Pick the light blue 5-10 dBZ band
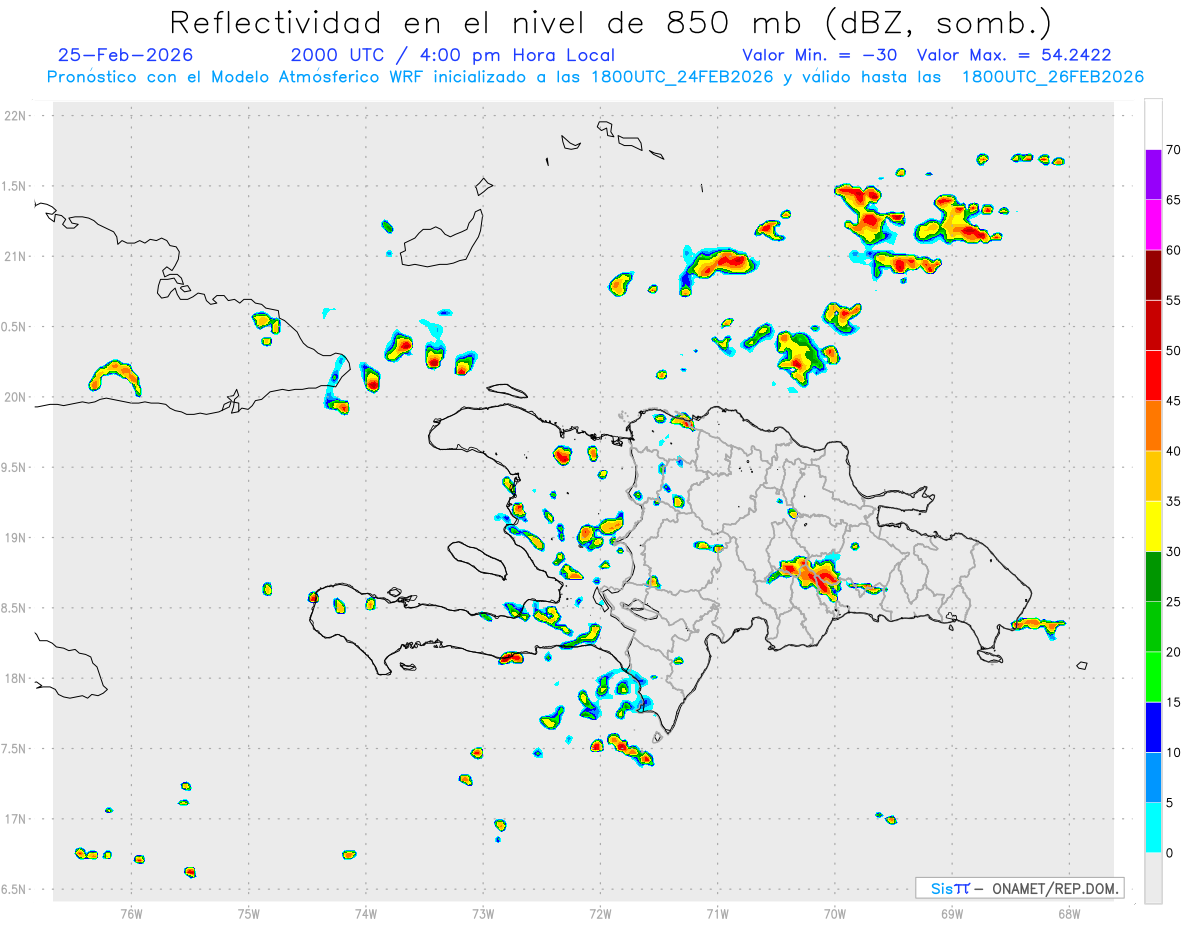 1153,778
